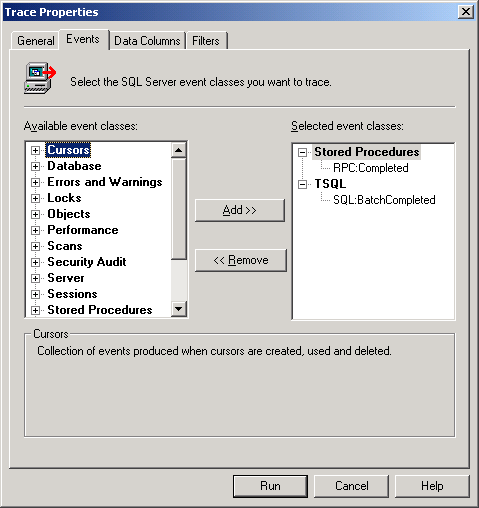
Task: Run the trace
Action: point(270,486)
